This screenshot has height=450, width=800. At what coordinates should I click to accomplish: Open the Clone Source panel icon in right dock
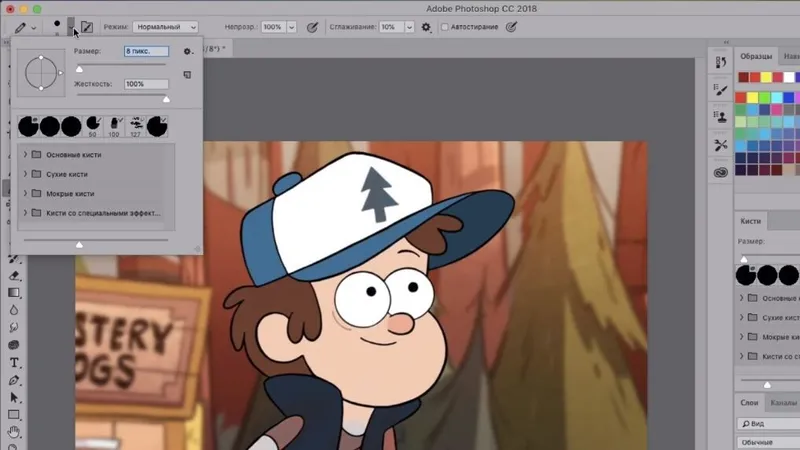click(720, 117)
